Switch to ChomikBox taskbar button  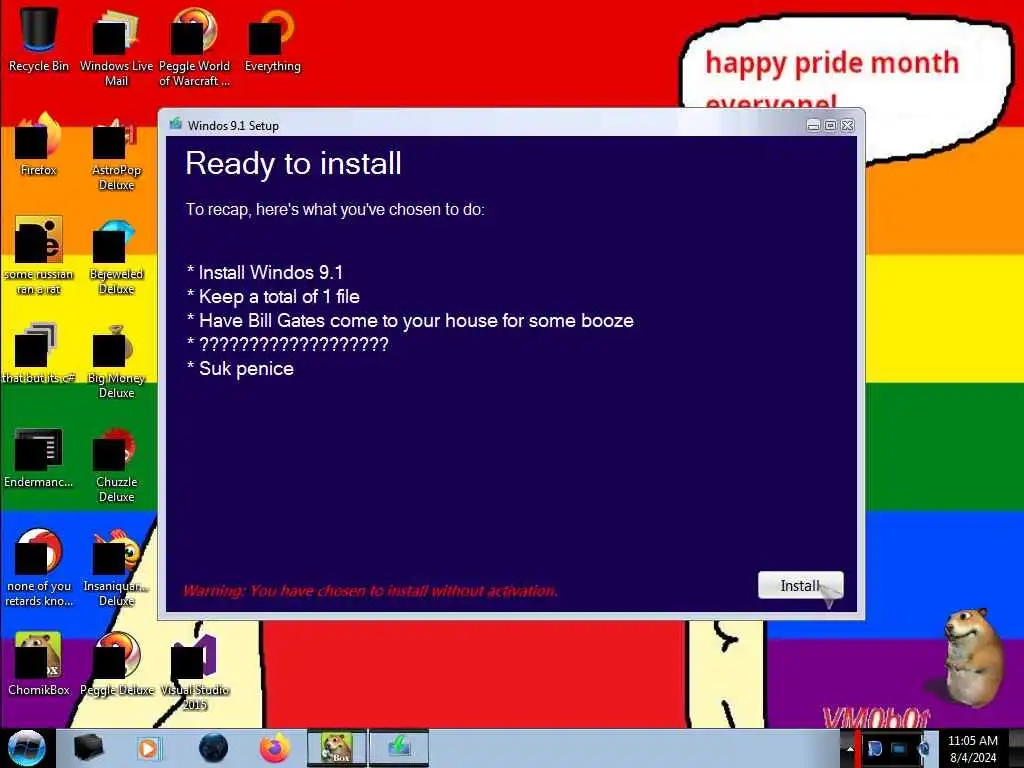pos(336,748)
